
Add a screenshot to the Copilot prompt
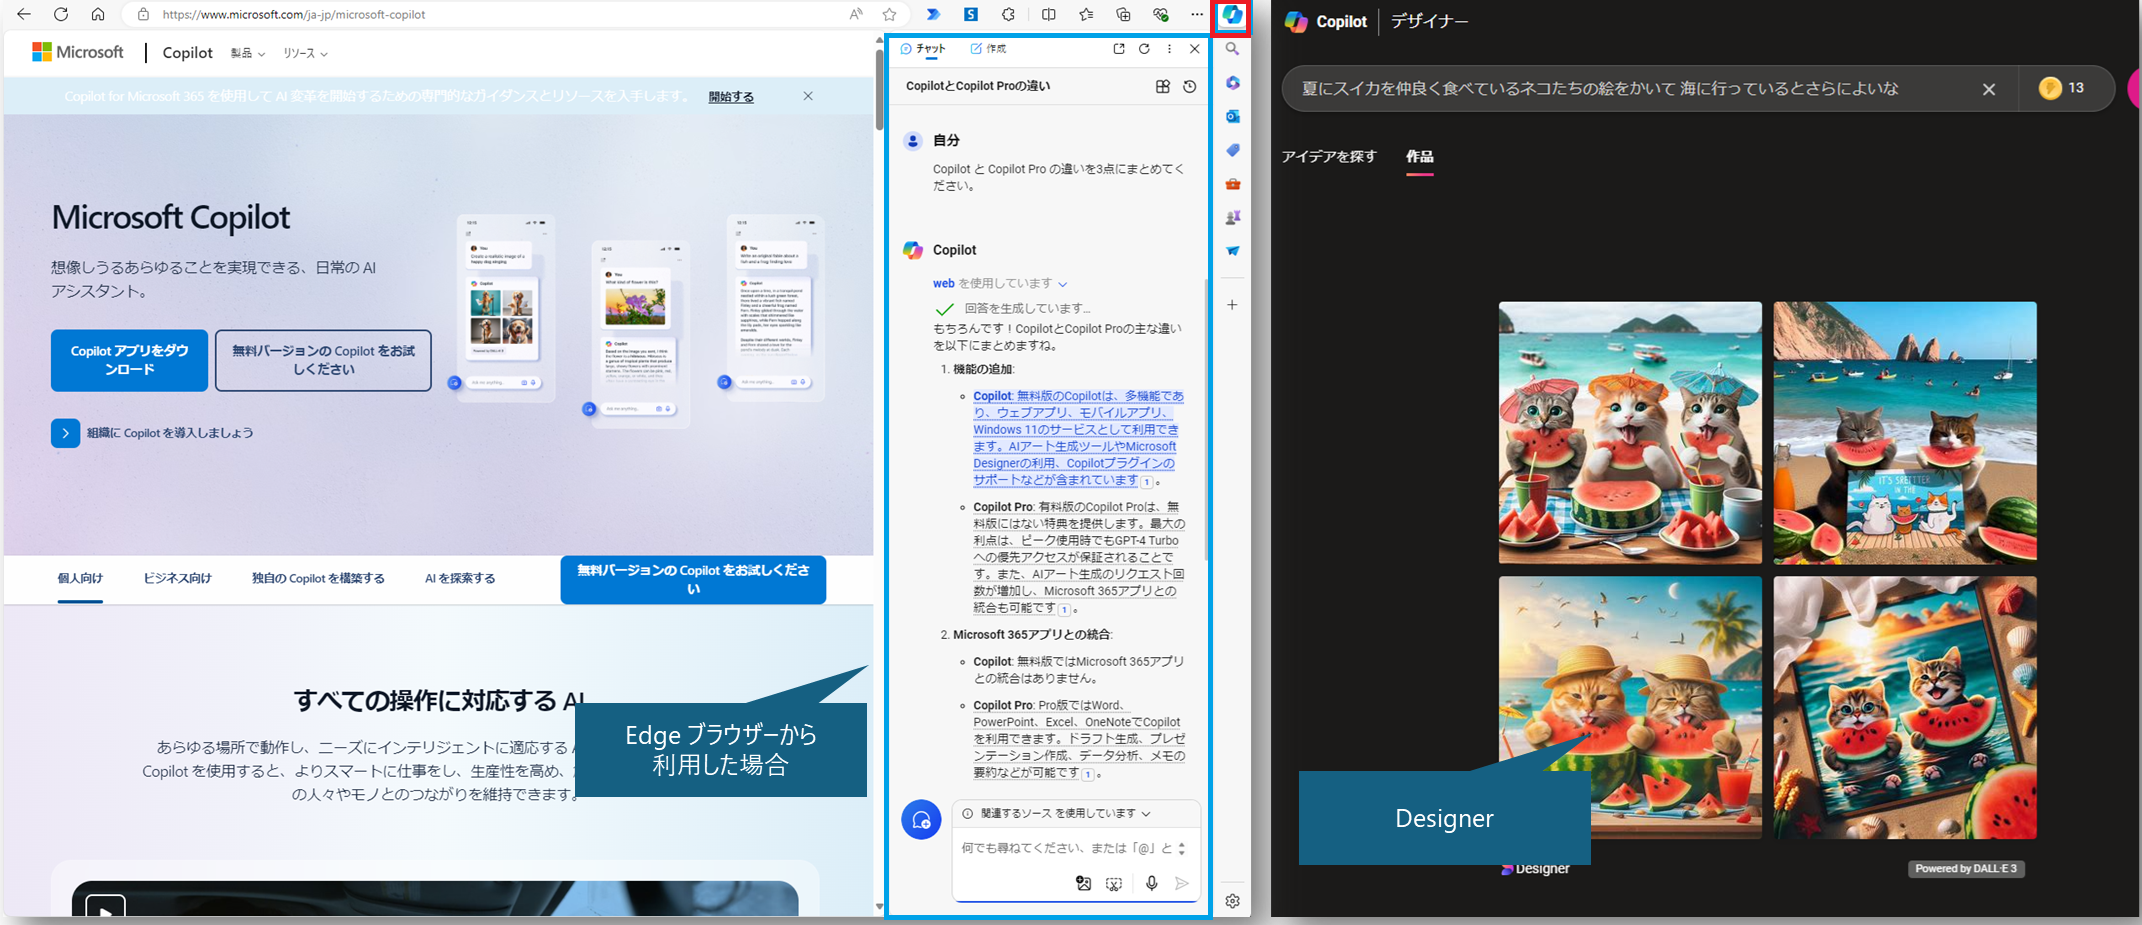point(1114,883)
